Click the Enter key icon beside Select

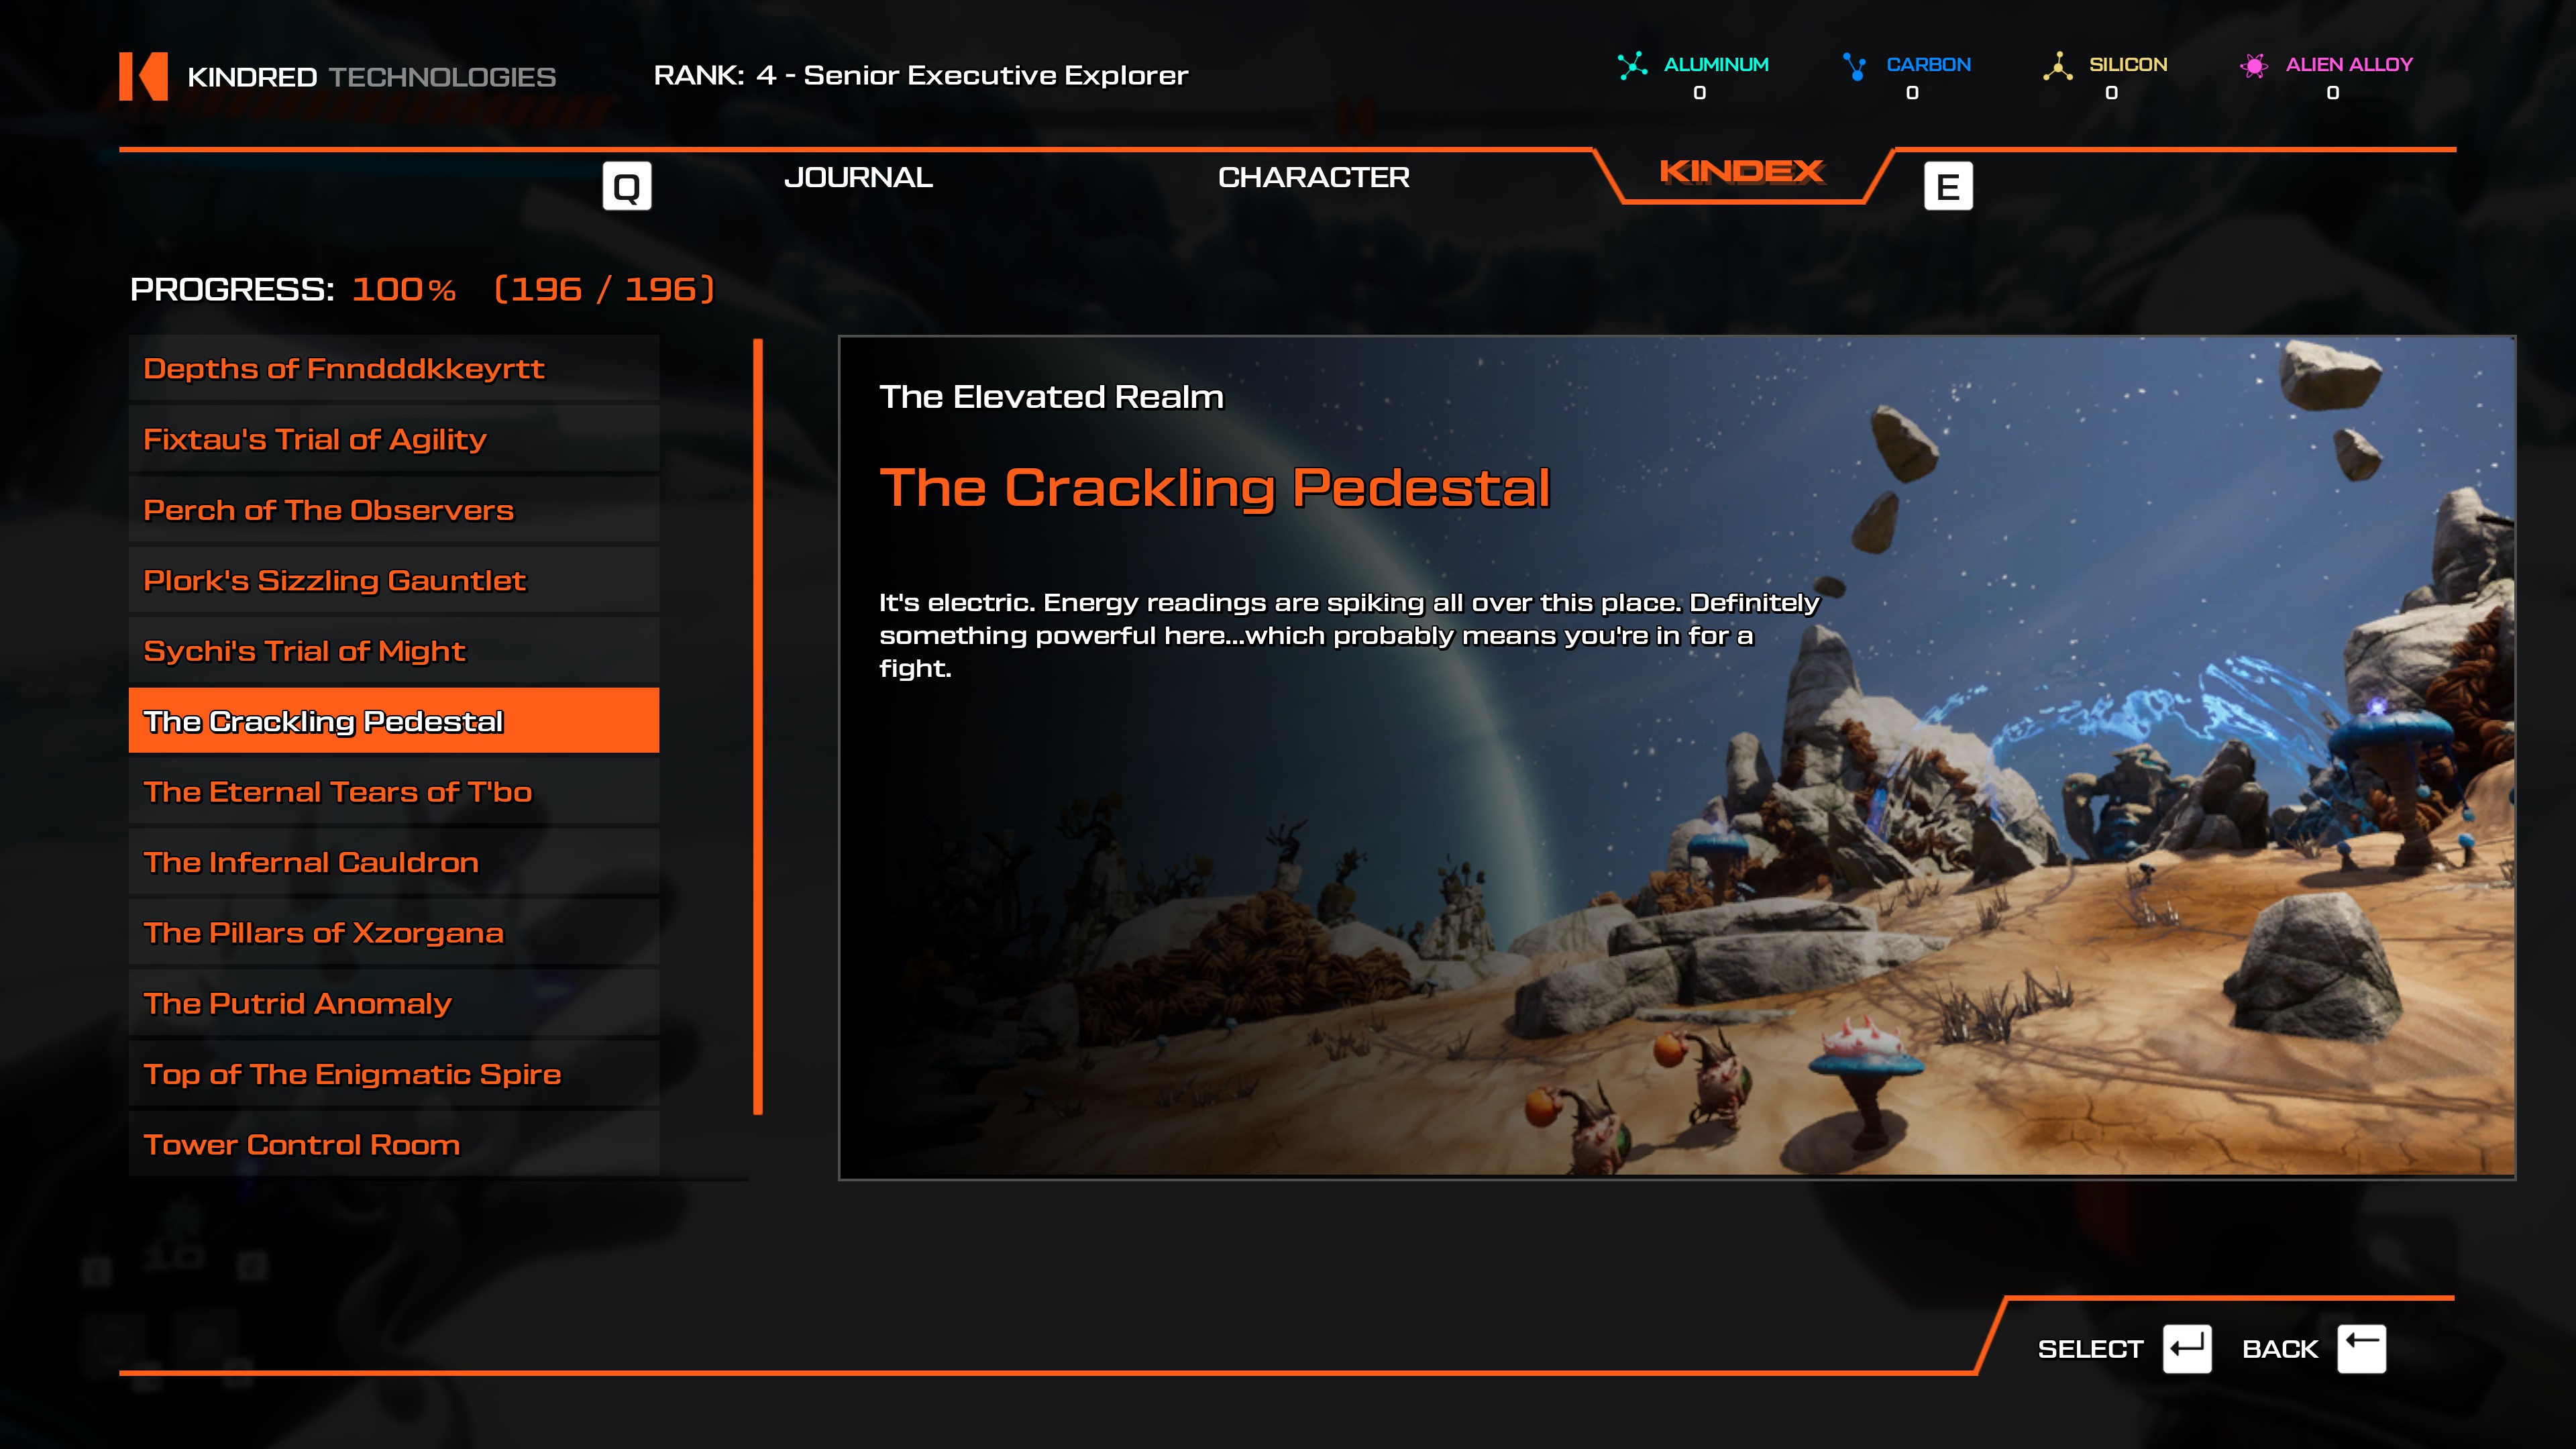[2187, 1349]
